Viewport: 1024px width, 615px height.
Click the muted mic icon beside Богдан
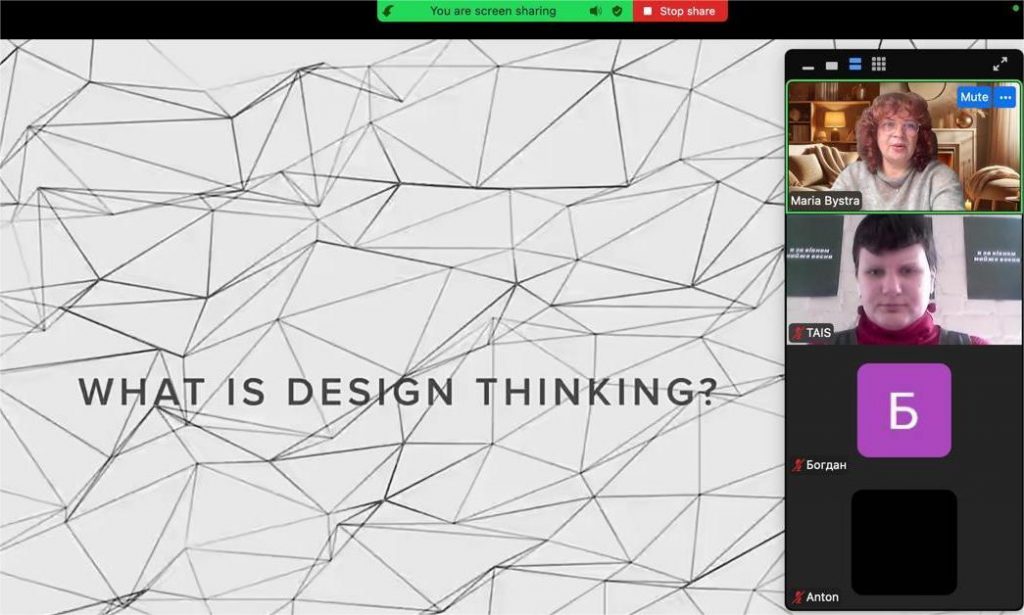(798, 465)
